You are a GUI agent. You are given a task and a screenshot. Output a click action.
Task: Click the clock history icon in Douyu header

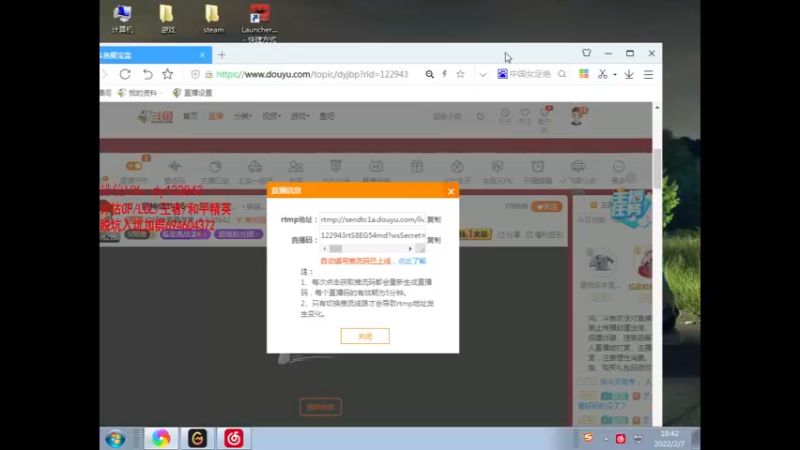[505, 113]
